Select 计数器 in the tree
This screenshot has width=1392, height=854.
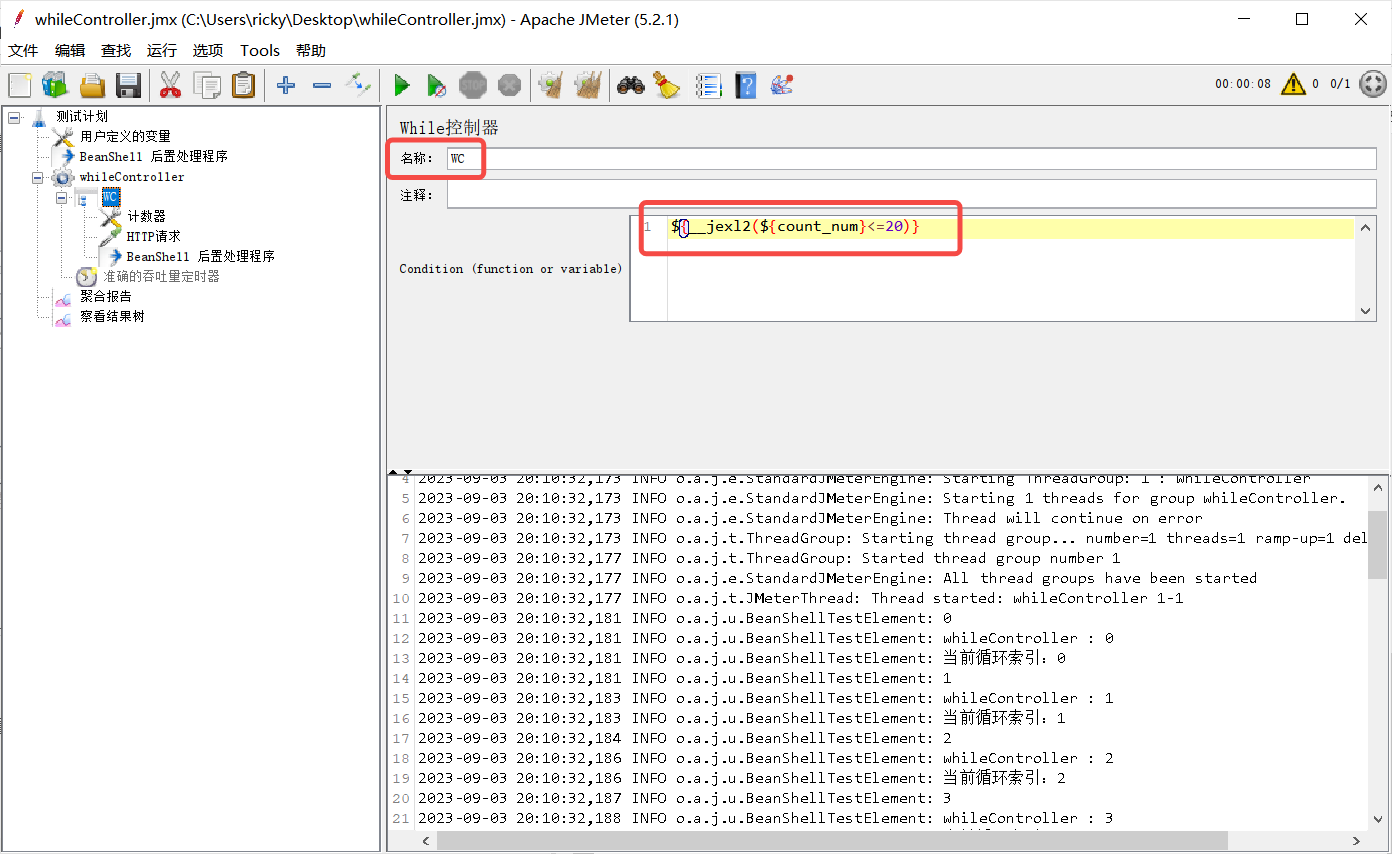click(146, 216)
